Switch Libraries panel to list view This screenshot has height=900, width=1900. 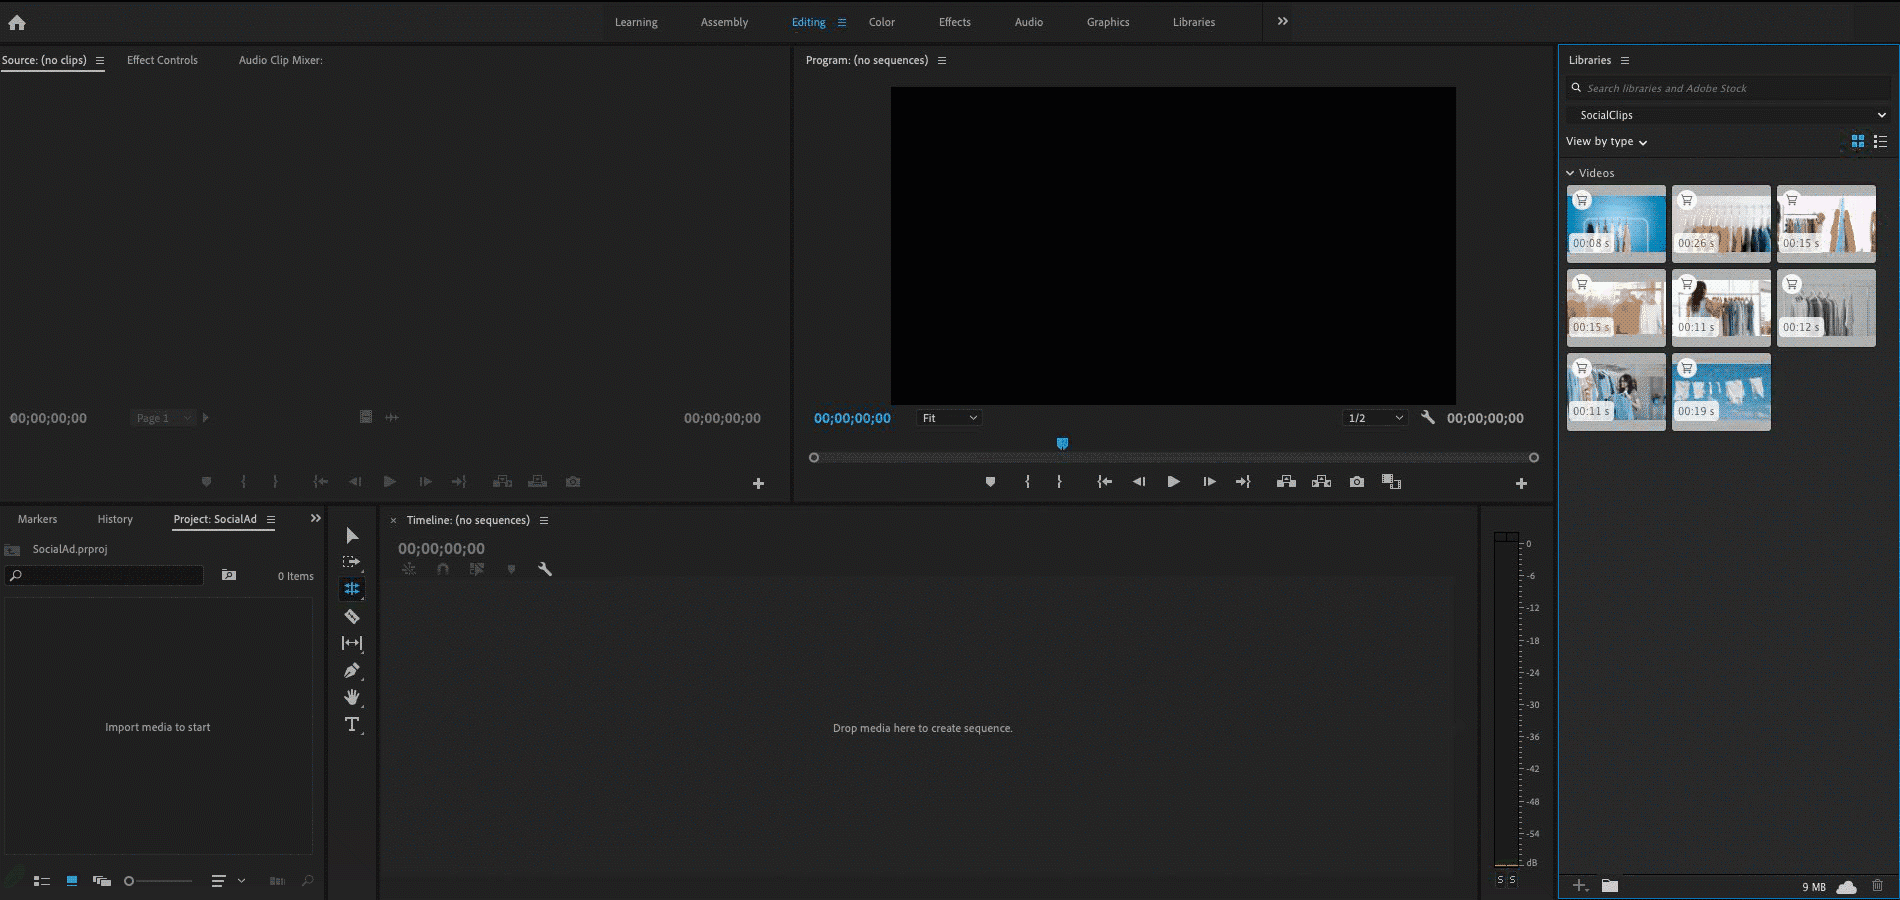click(1880, 142)
